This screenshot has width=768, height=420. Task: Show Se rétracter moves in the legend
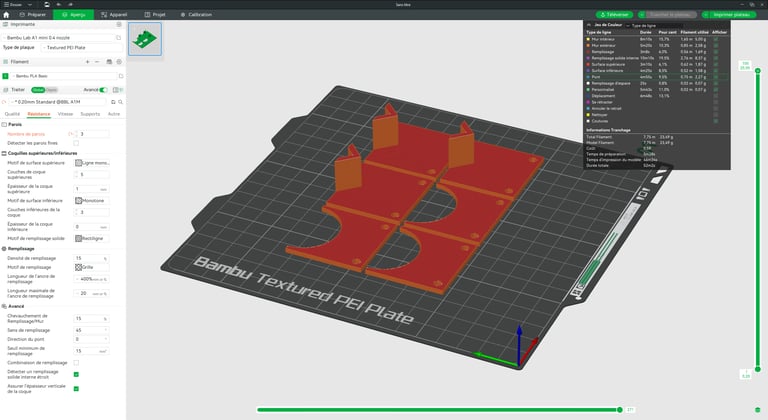pos(716,102)
